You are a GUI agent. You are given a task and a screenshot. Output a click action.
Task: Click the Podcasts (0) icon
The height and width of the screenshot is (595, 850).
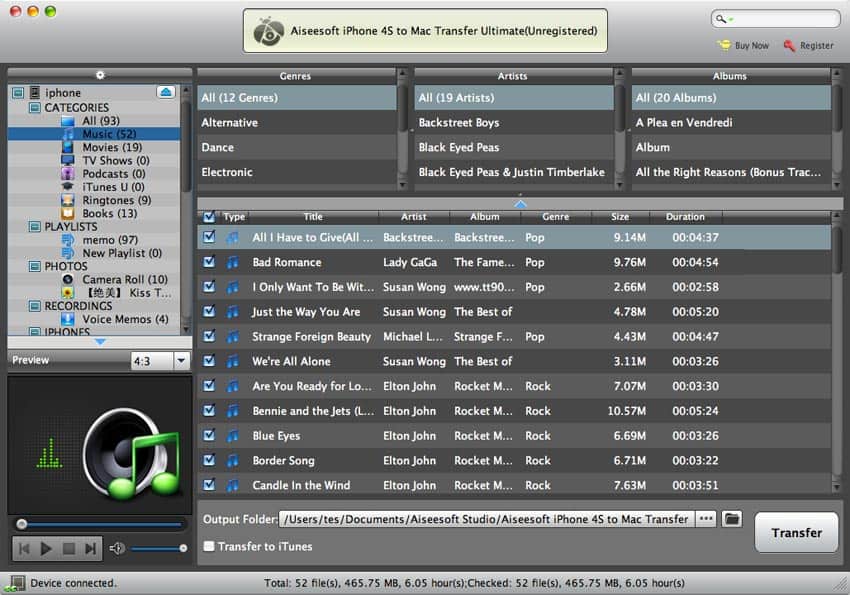point(68,173)
